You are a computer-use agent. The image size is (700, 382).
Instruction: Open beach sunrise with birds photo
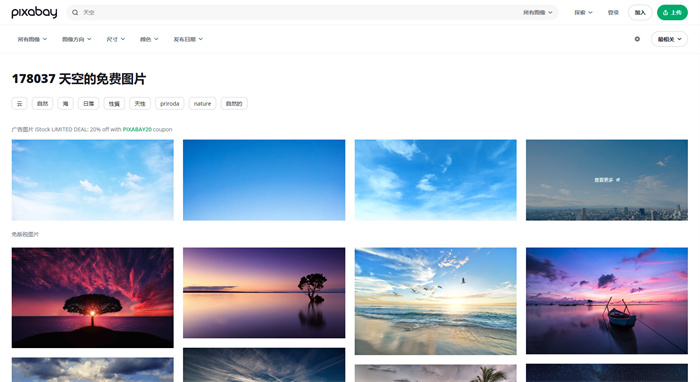coord(435,301)
